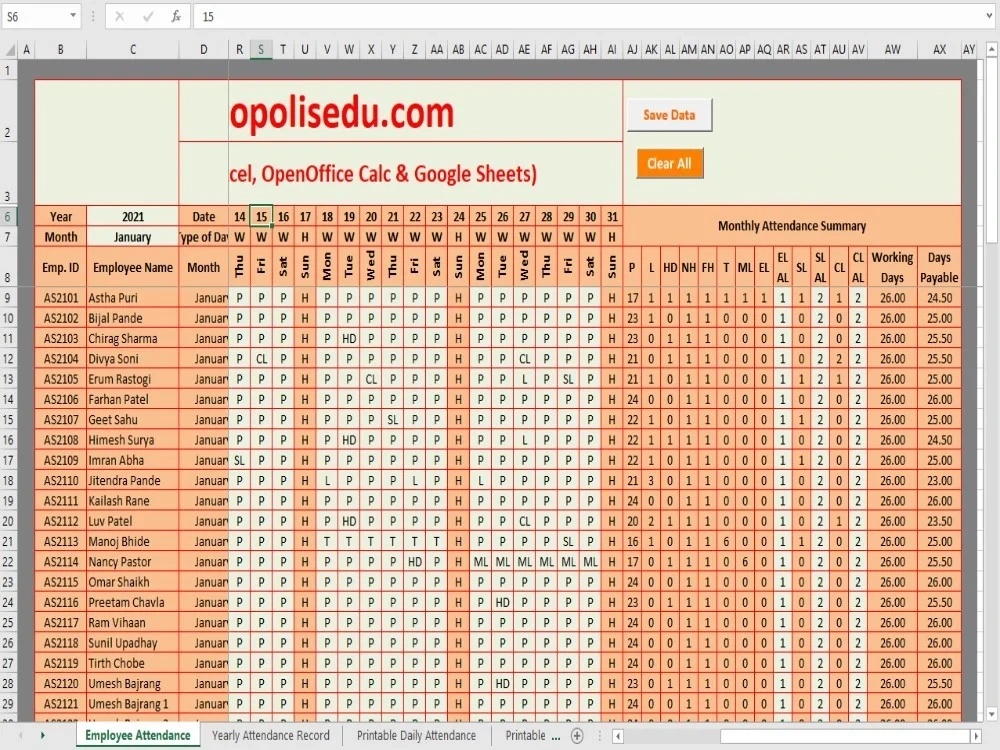
Task: Click the Insert Function fx icon
Action: tap(176, 17)
